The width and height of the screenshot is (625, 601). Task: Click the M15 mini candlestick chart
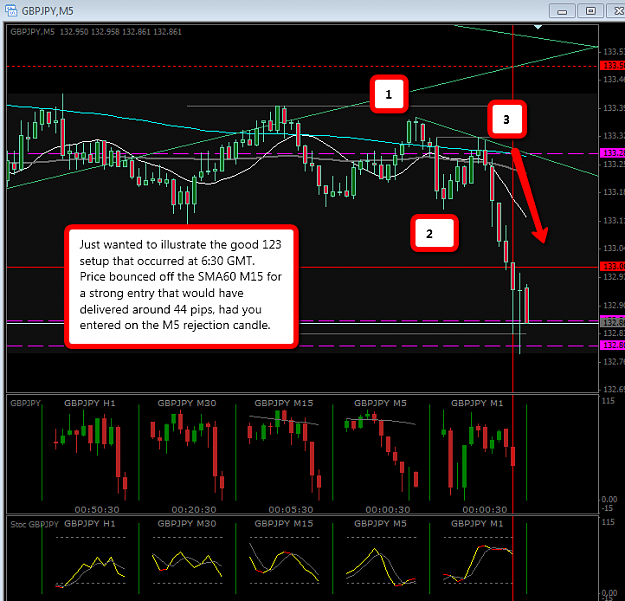click(x=284, y=454)
